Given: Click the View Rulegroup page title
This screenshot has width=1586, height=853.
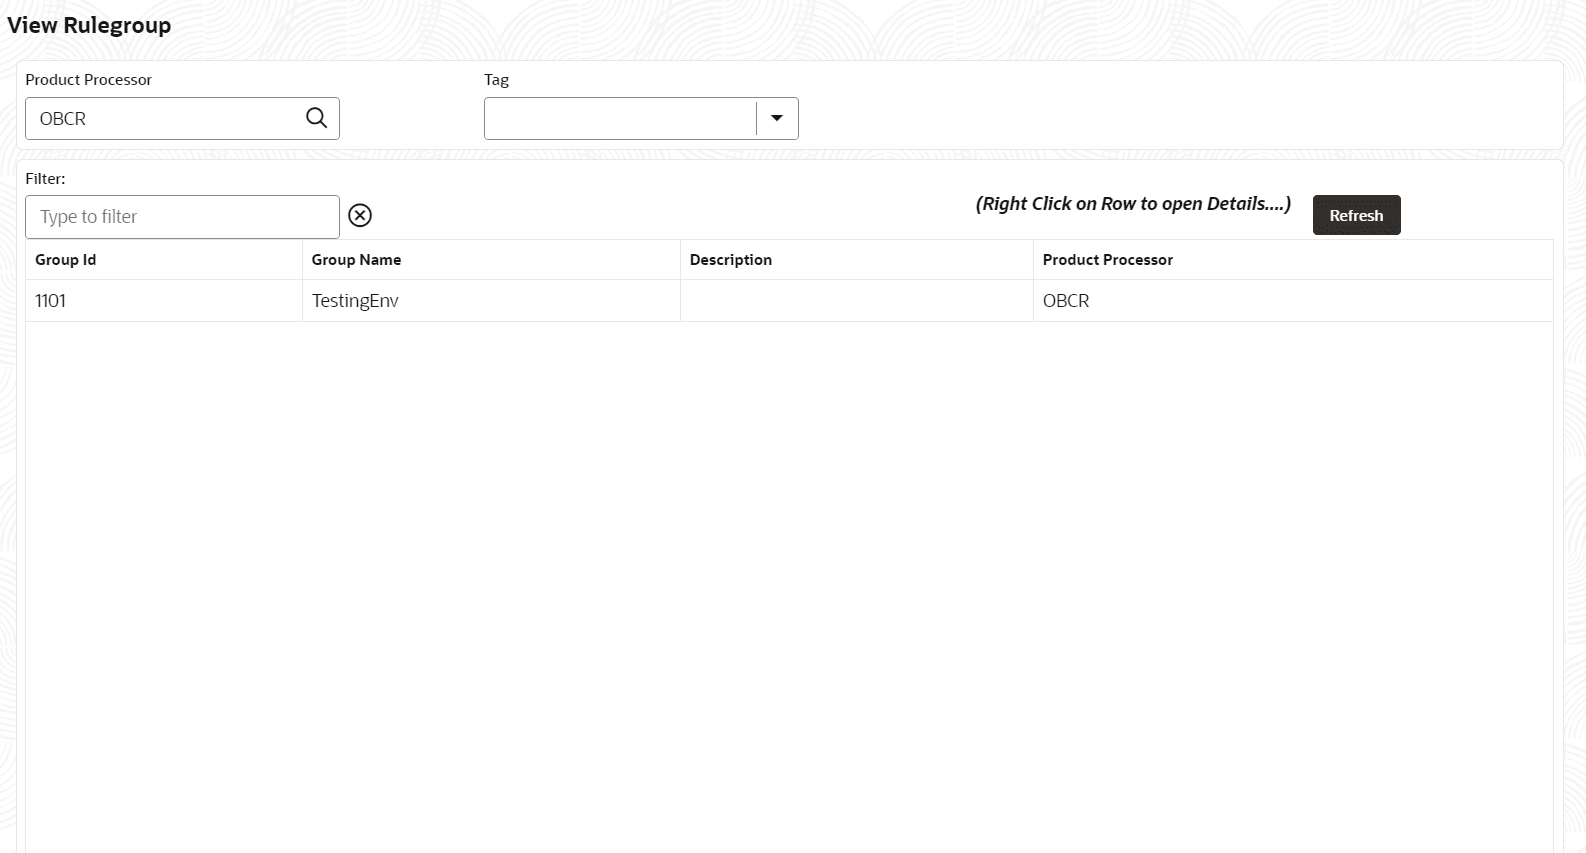Looking at the screenshot, I should click(89, 25).
